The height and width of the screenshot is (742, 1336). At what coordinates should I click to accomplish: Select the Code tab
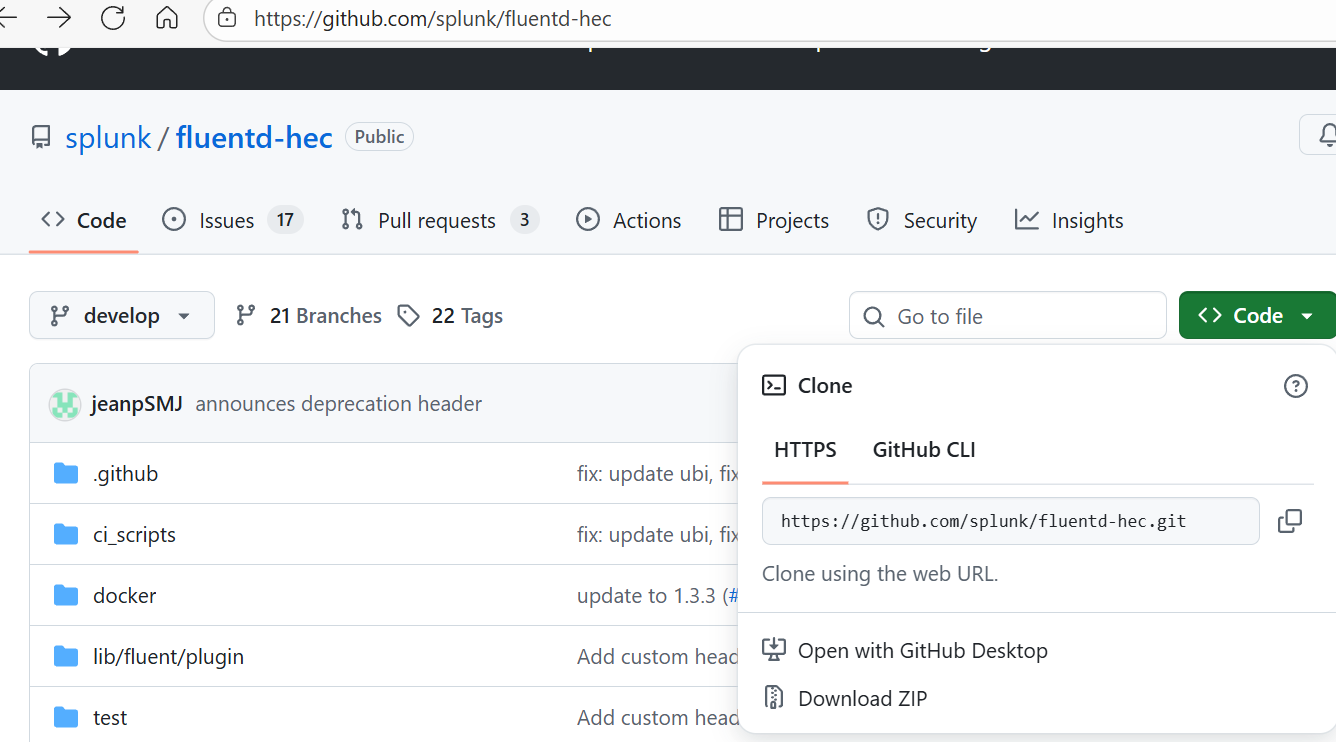[84, 220]
